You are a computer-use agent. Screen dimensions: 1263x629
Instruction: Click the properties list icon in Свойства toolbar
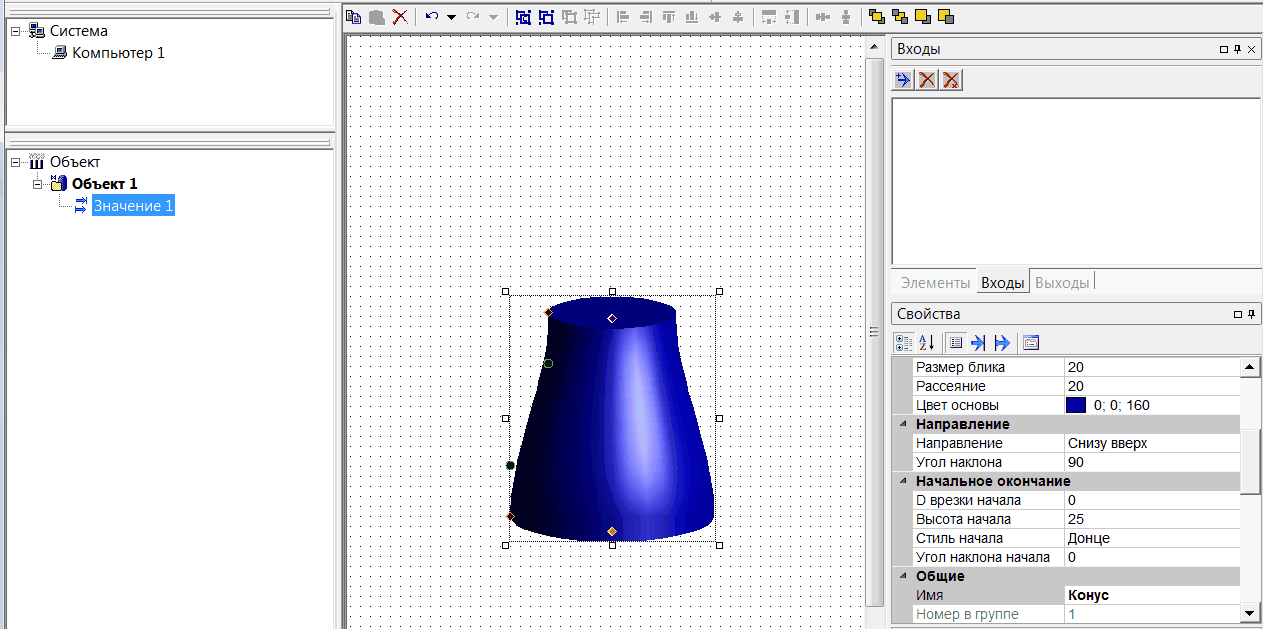coord(955,343)
